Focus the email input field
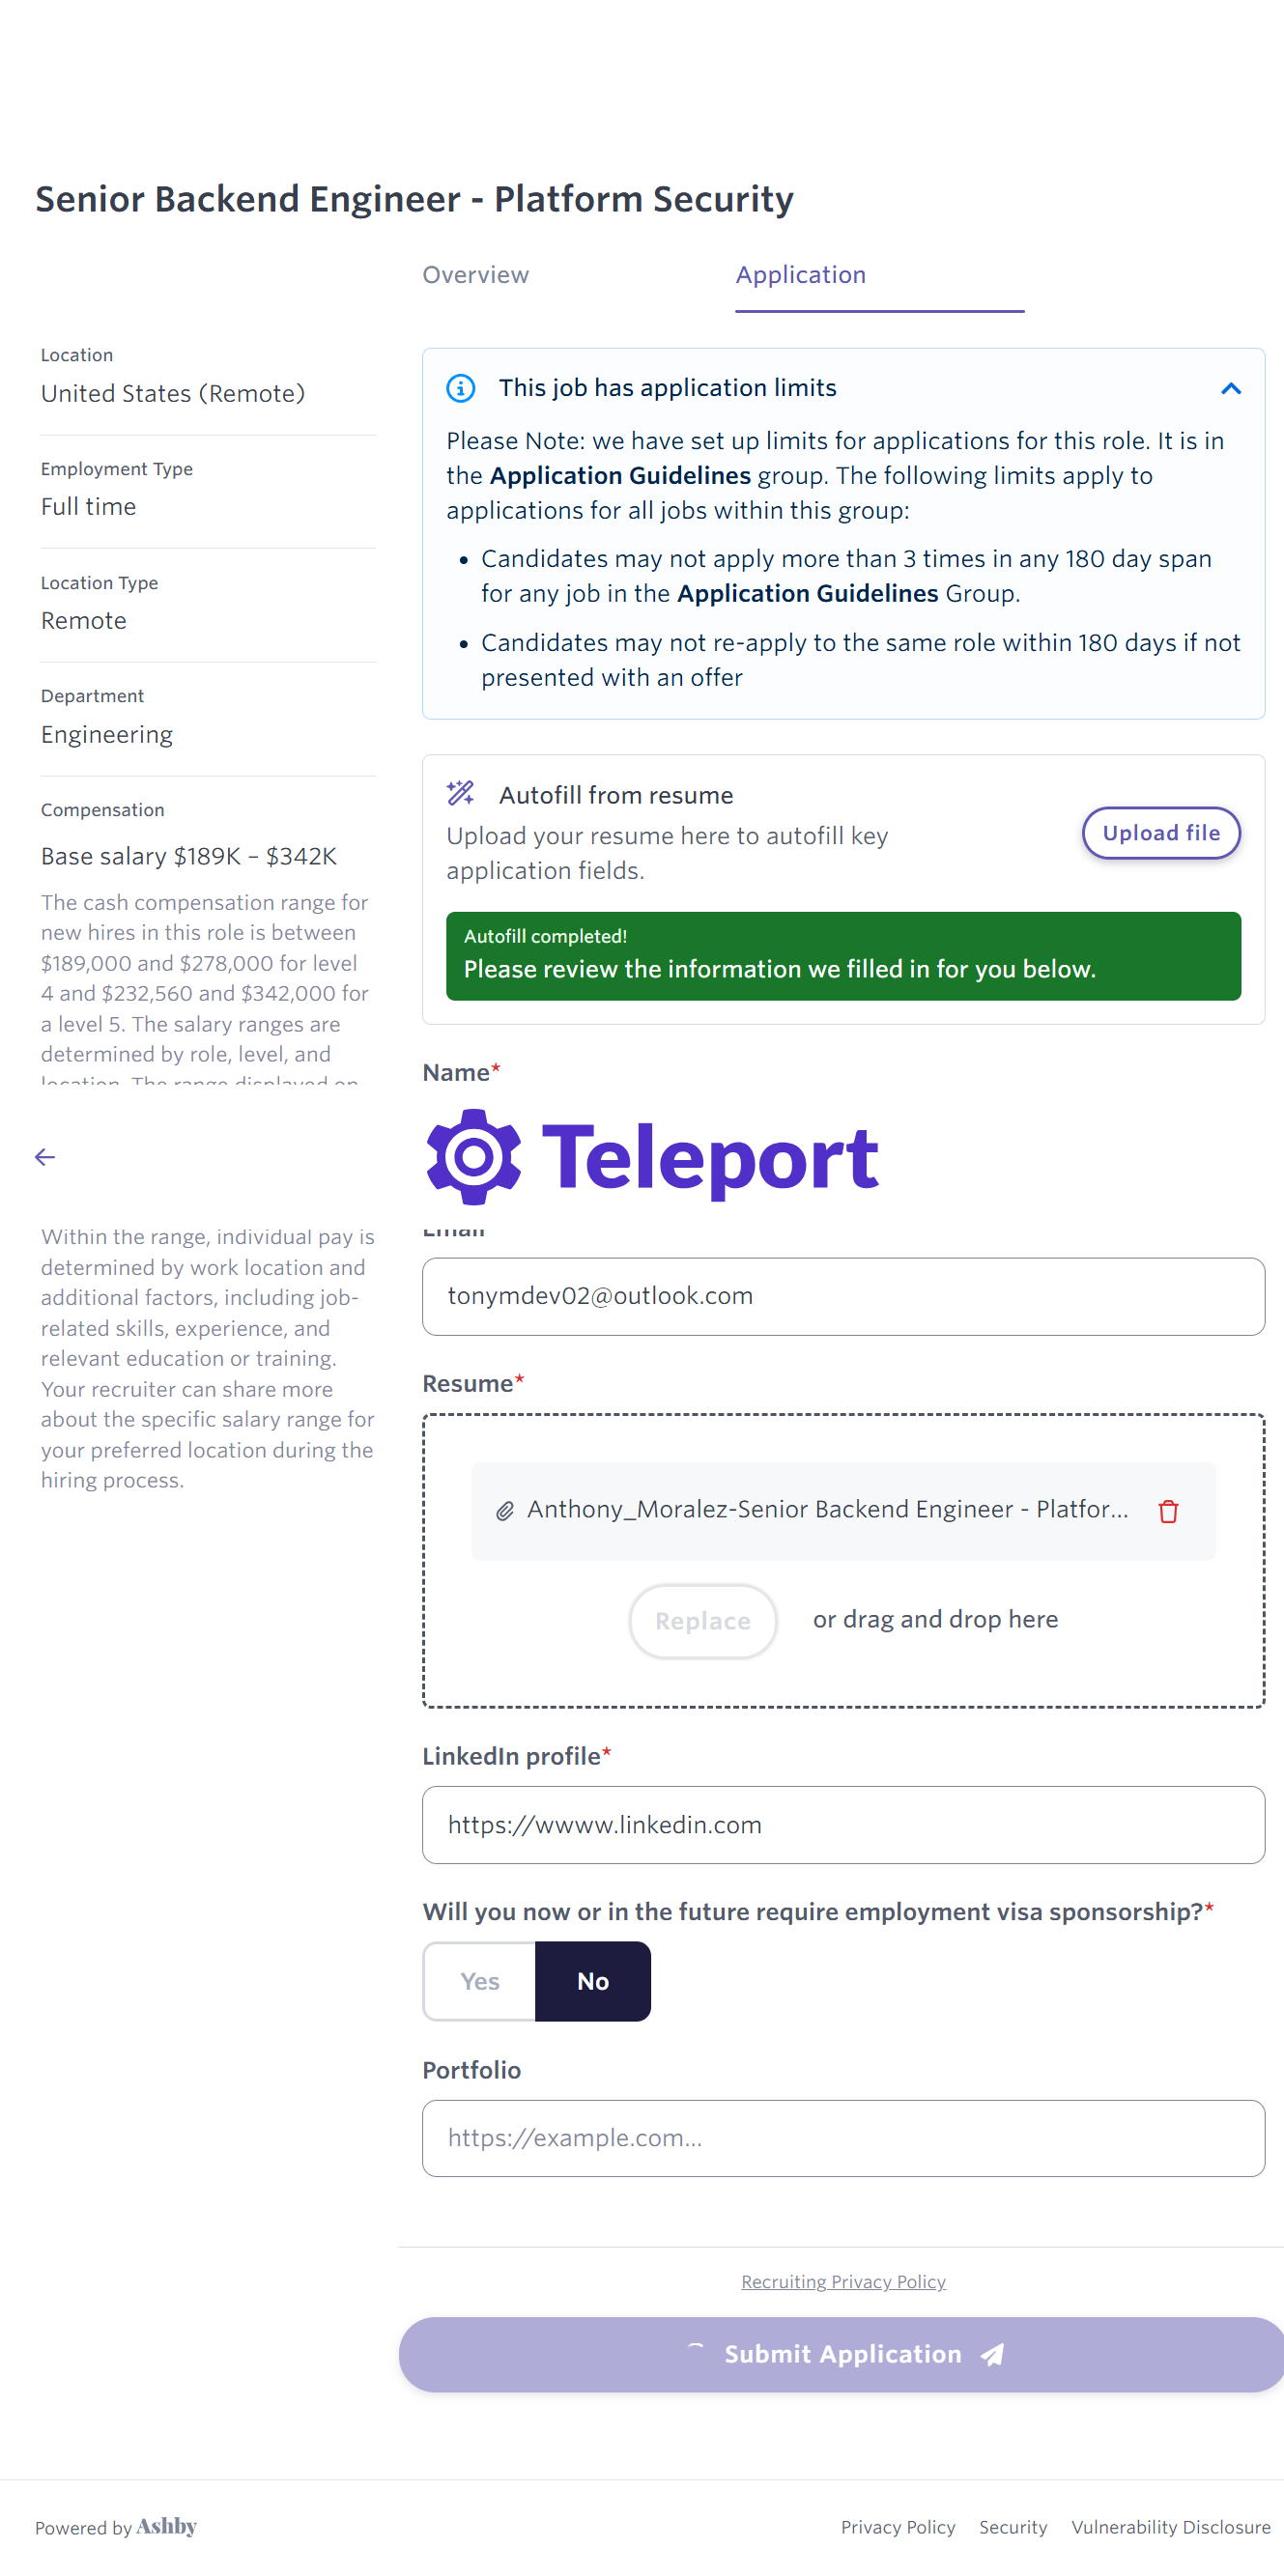1284x2576 pixels. coord(842,1296)
